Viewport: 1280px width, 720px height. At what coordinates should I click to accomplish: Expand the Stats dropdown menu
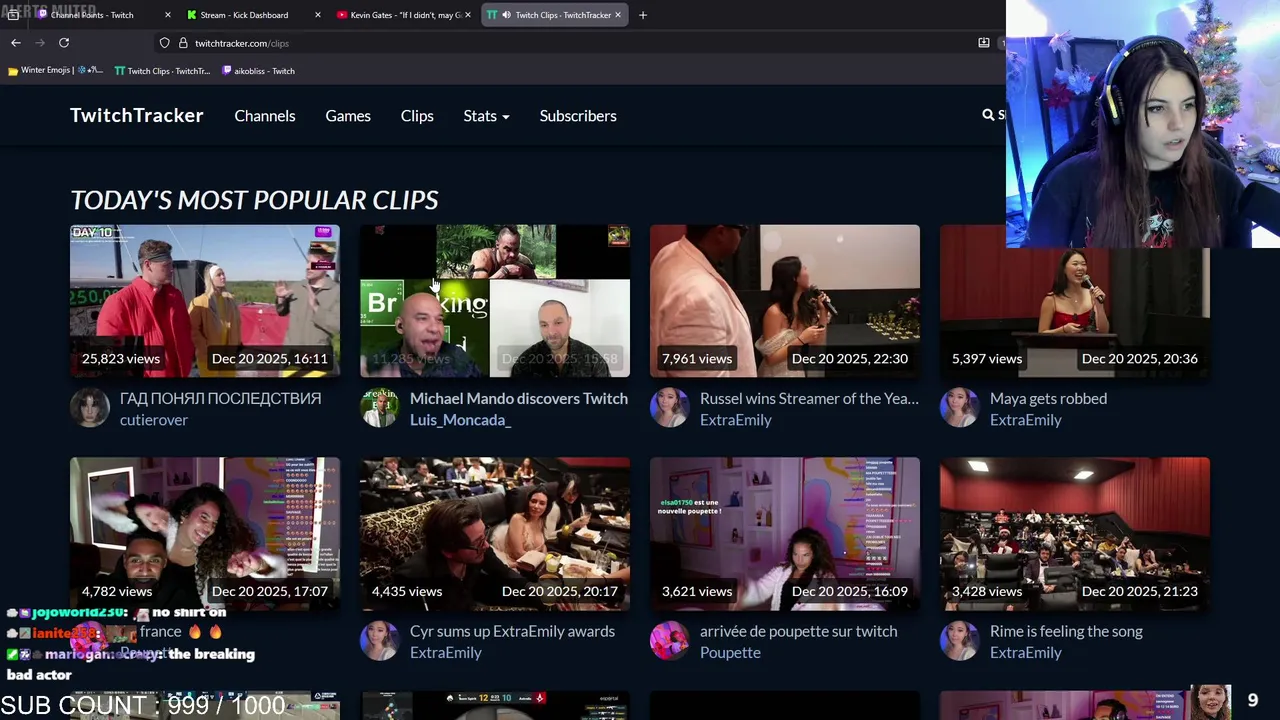[486, 116]
